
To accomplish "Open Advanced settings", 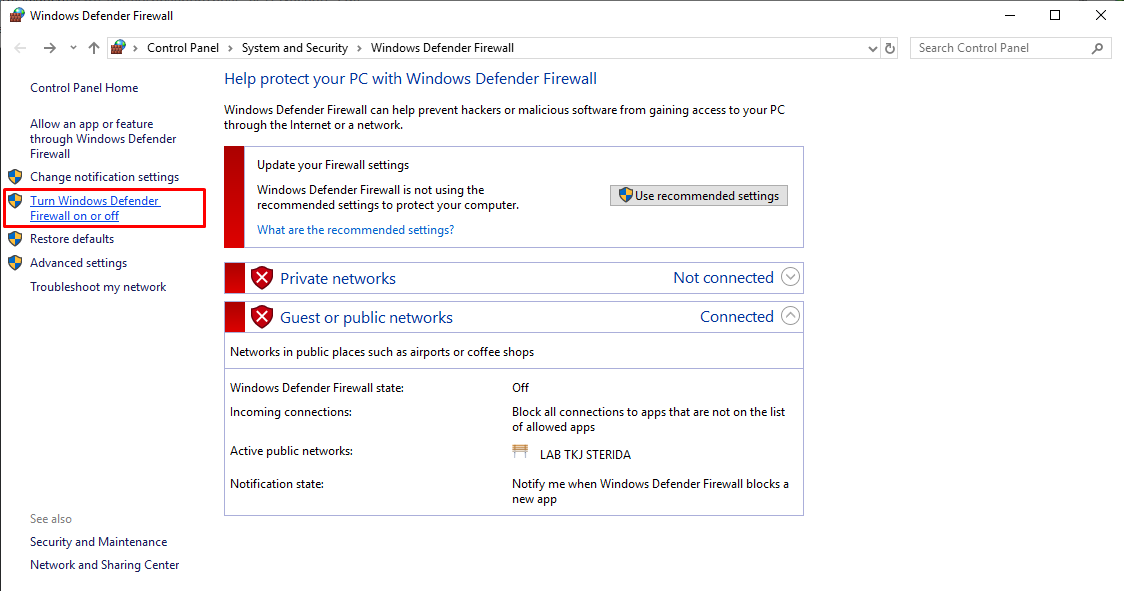I will [x=78, y=263].
